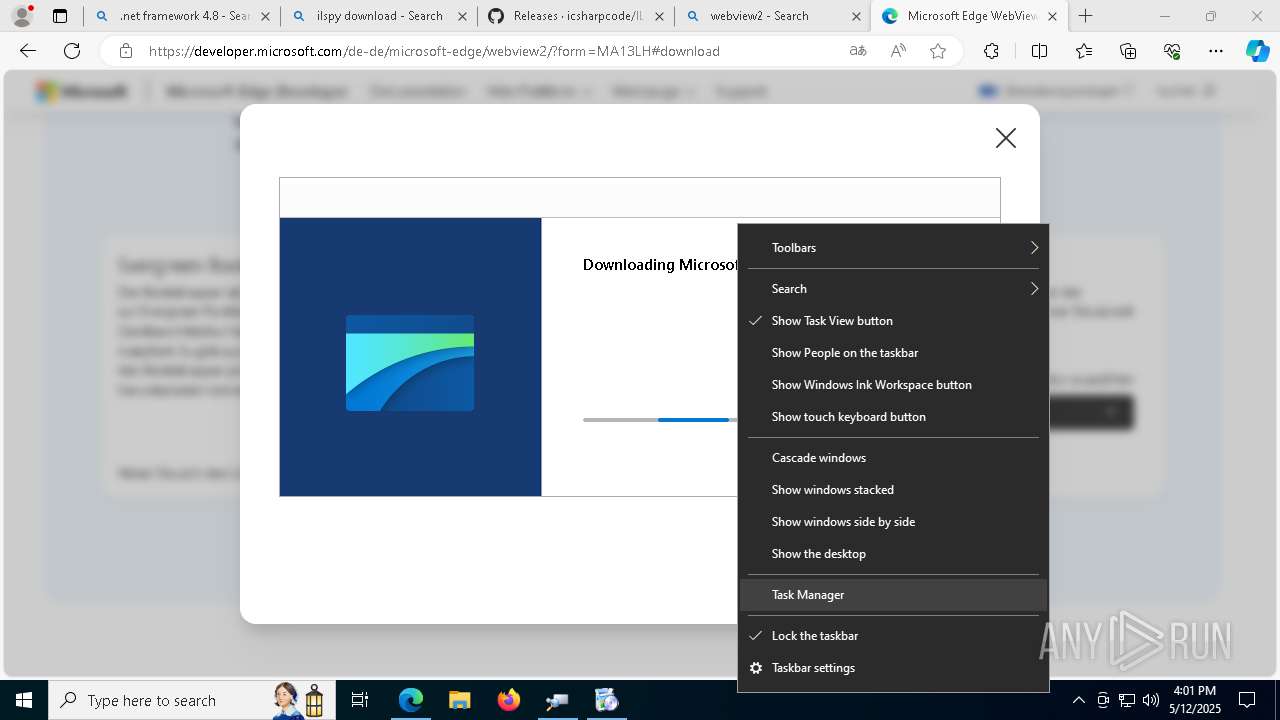Open network status tray icon
1280x720 pixels.
tap(1127, 700)
